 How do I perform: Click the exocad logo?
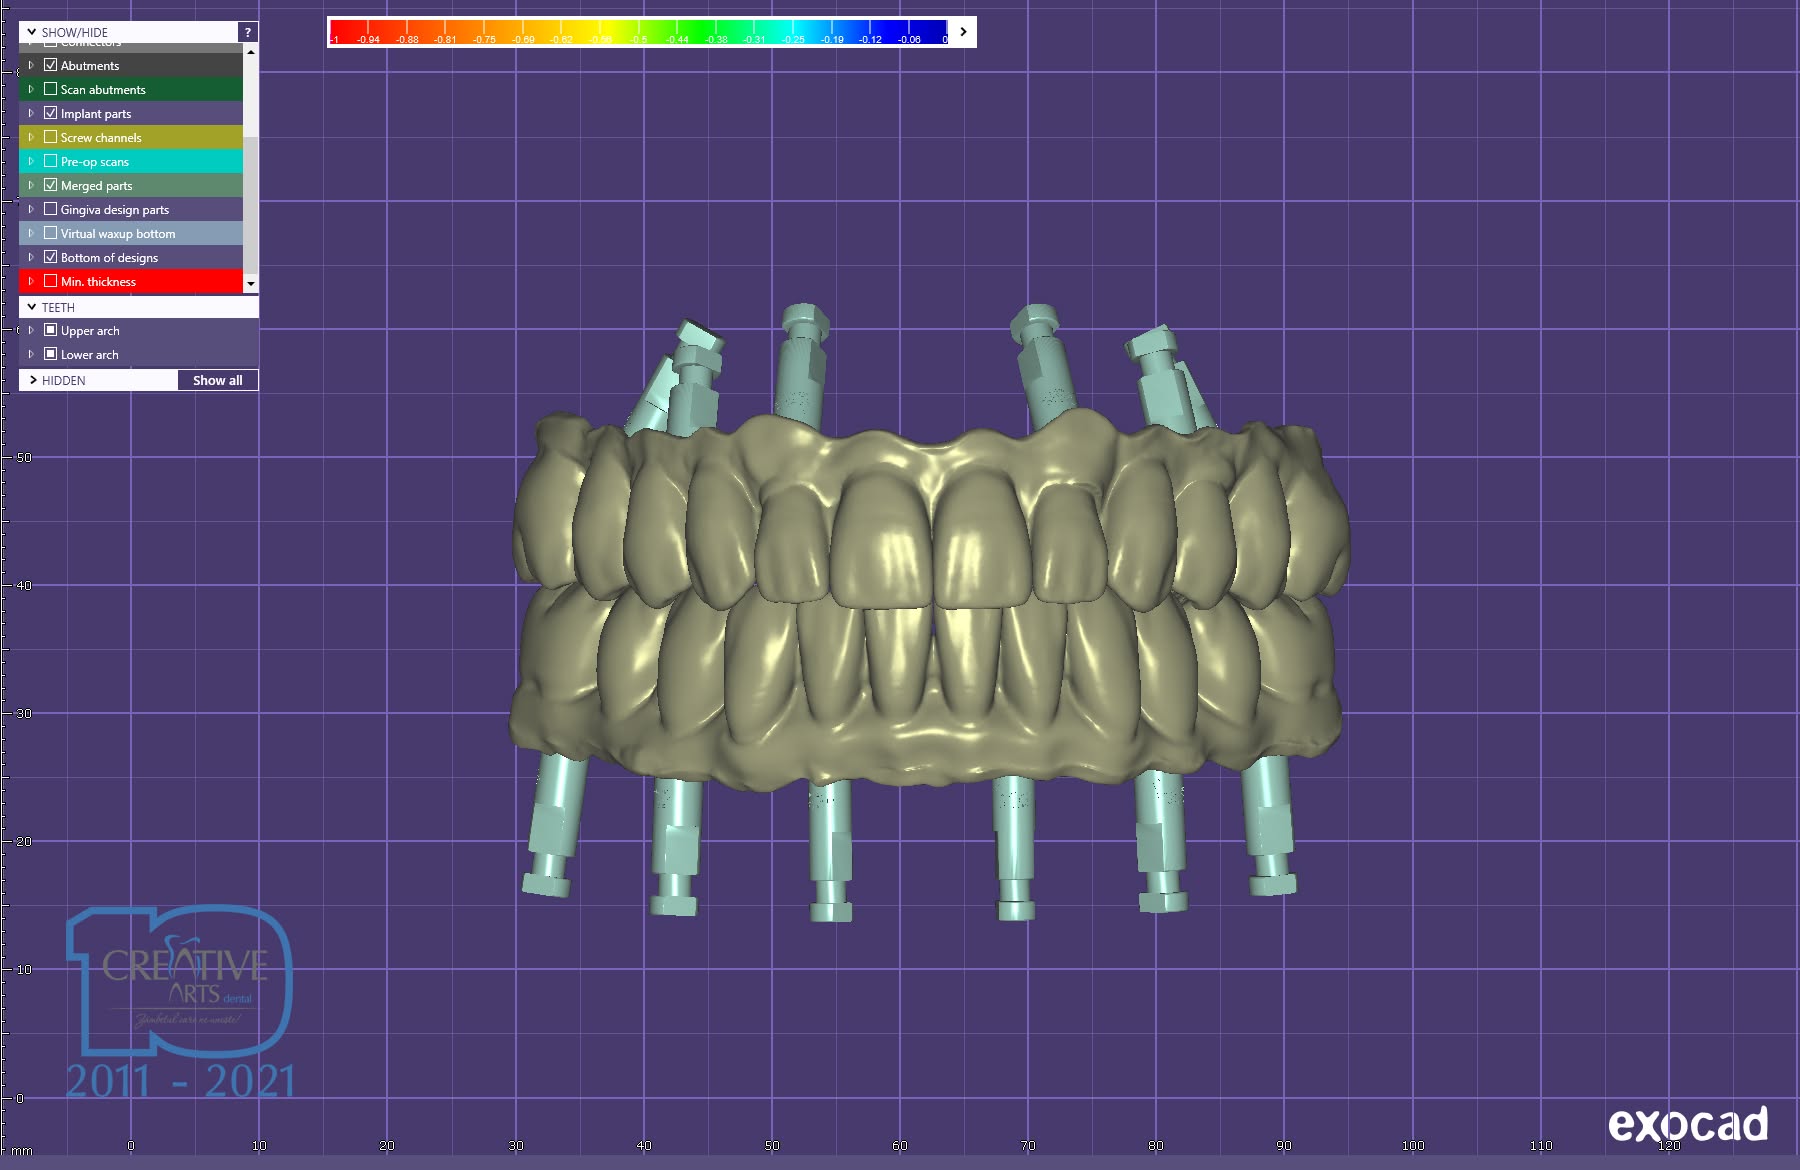click(1687, 1125)
